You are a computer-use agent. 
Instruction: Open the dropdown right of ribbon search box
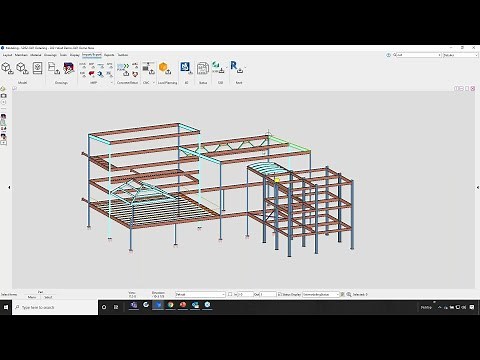click(460, 55)
